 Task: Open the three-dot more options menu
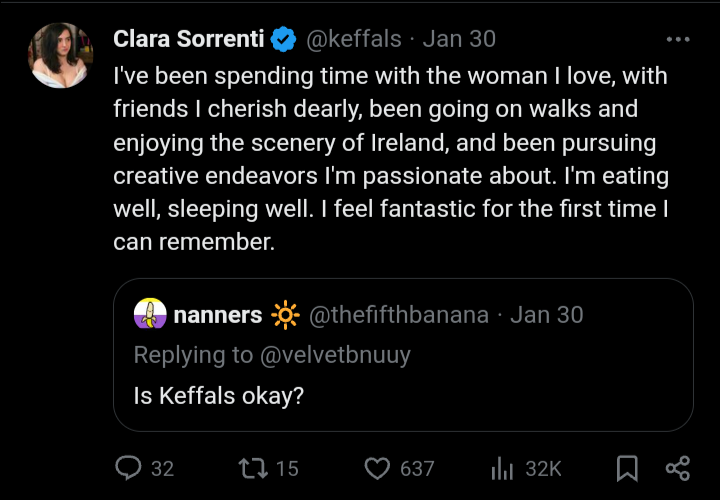pyautogui.click(x=677, y=40)
